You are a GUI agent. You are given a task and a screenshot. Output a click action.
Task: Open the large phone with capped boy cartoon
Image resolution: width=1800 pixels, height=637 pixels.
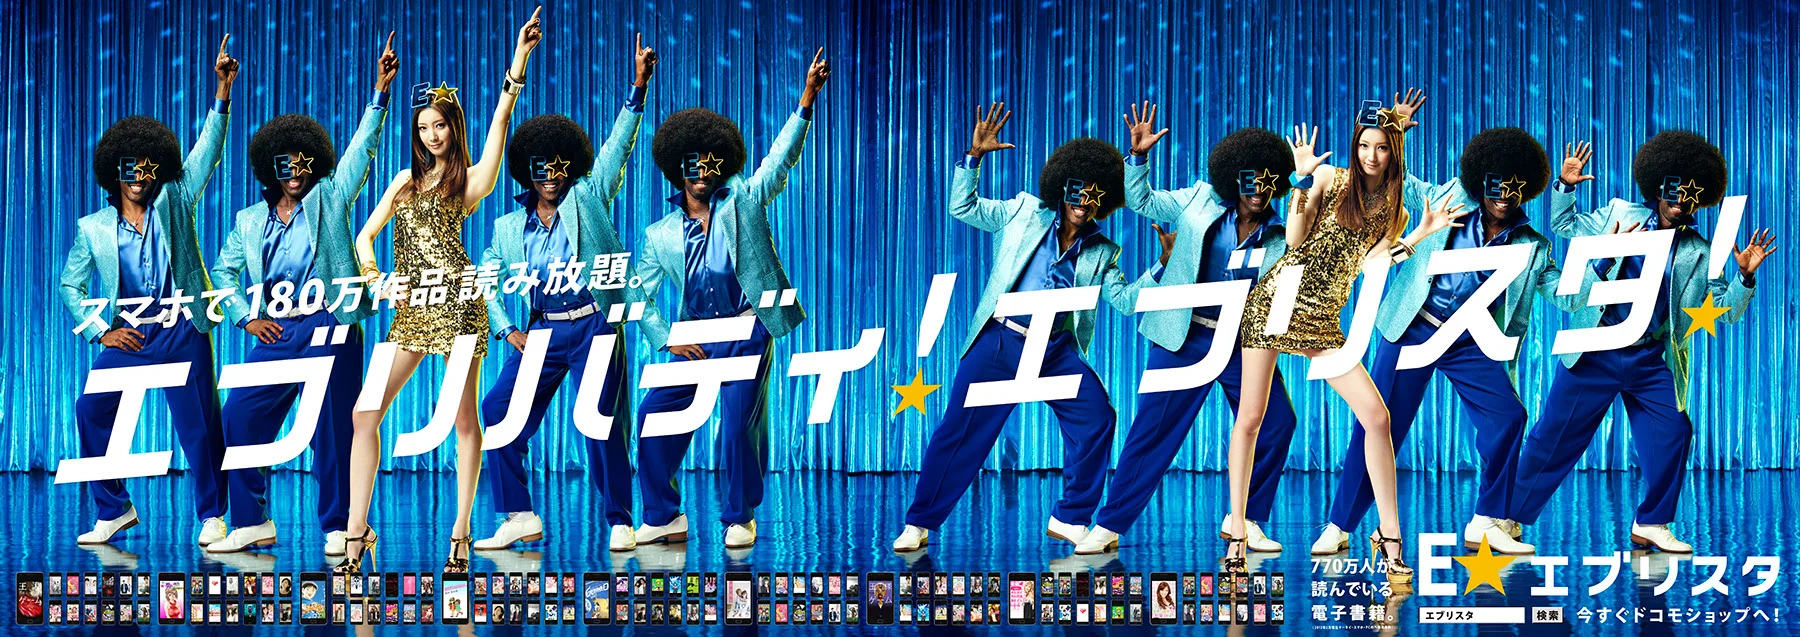click(313, 598)
